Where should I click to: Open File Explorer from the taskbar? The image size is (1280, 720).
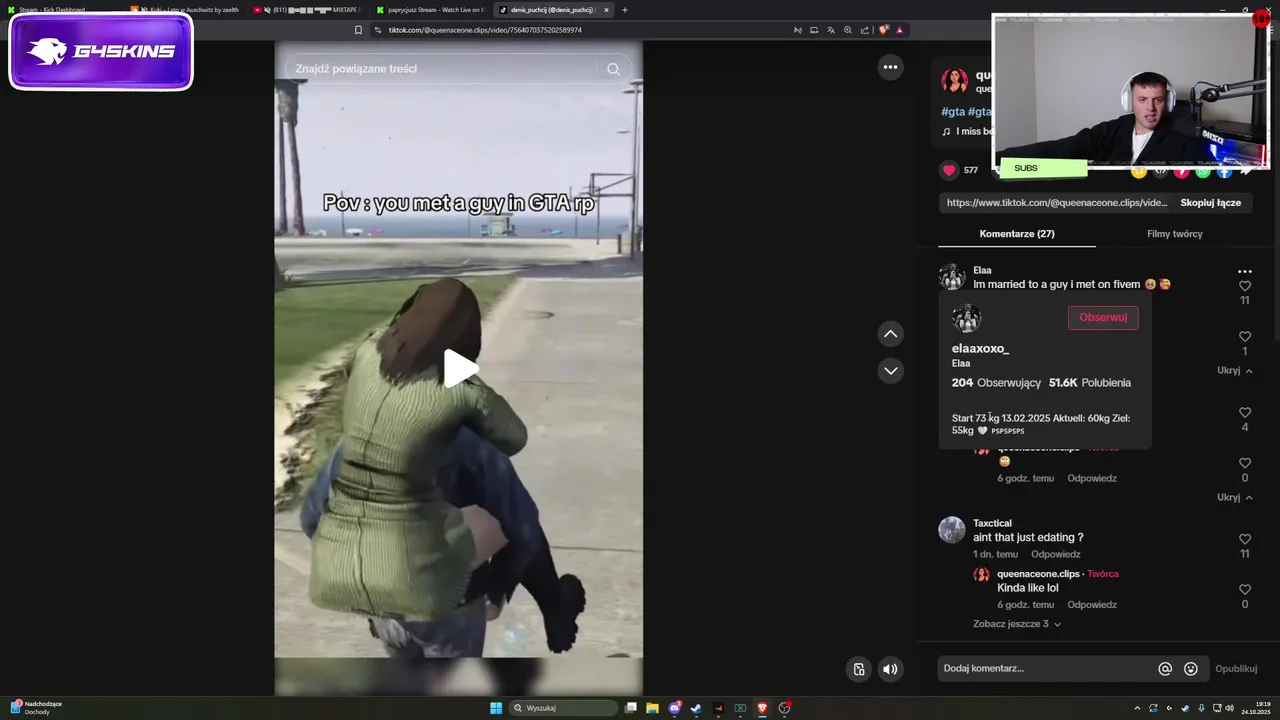652,708
